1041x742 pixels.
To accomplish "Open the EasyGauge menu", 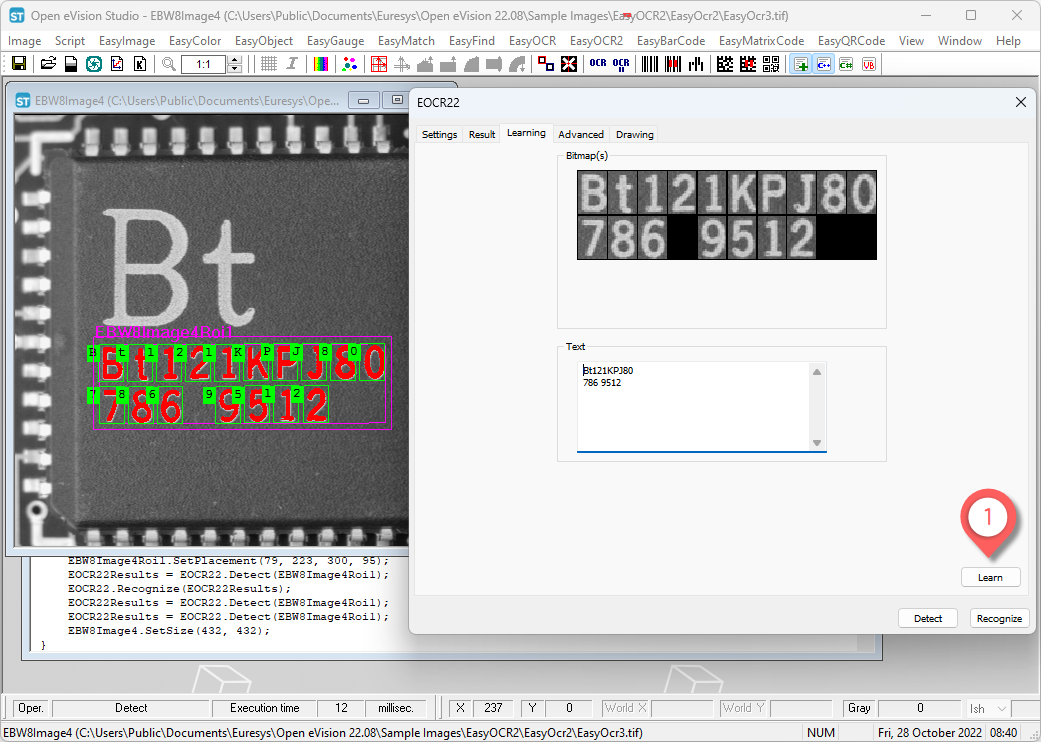I will pos(335,41).
